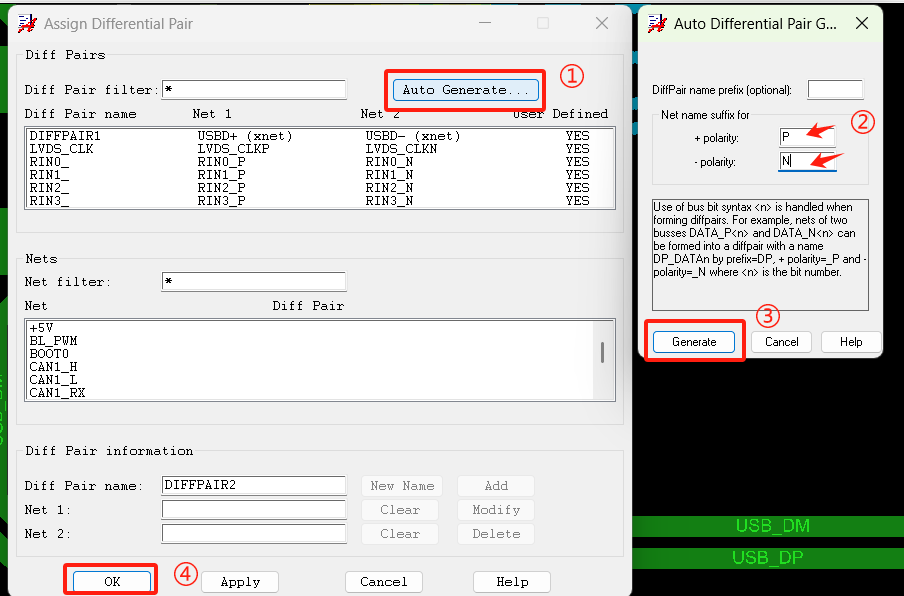This screenshot has height=596, width=904.
Task: Focus the DiffPair name prefix field
Action: coord(835,89)
